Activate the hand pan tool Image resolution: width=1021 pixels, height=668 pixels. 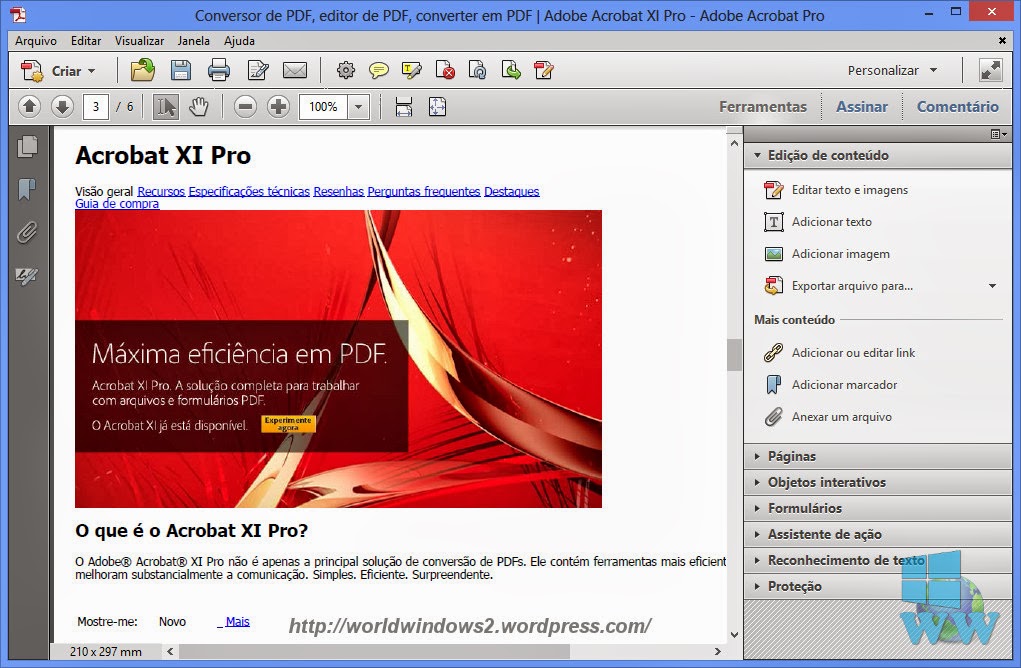click(x=199, y=107)
